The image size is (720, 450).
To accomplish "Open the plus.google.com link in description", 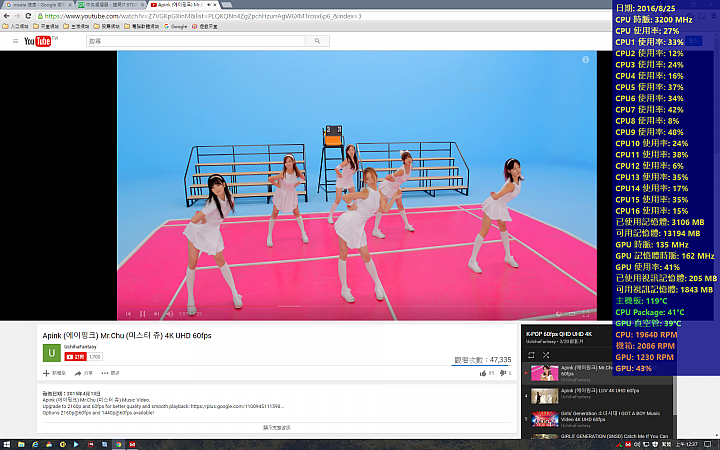I will click(237, 406).
